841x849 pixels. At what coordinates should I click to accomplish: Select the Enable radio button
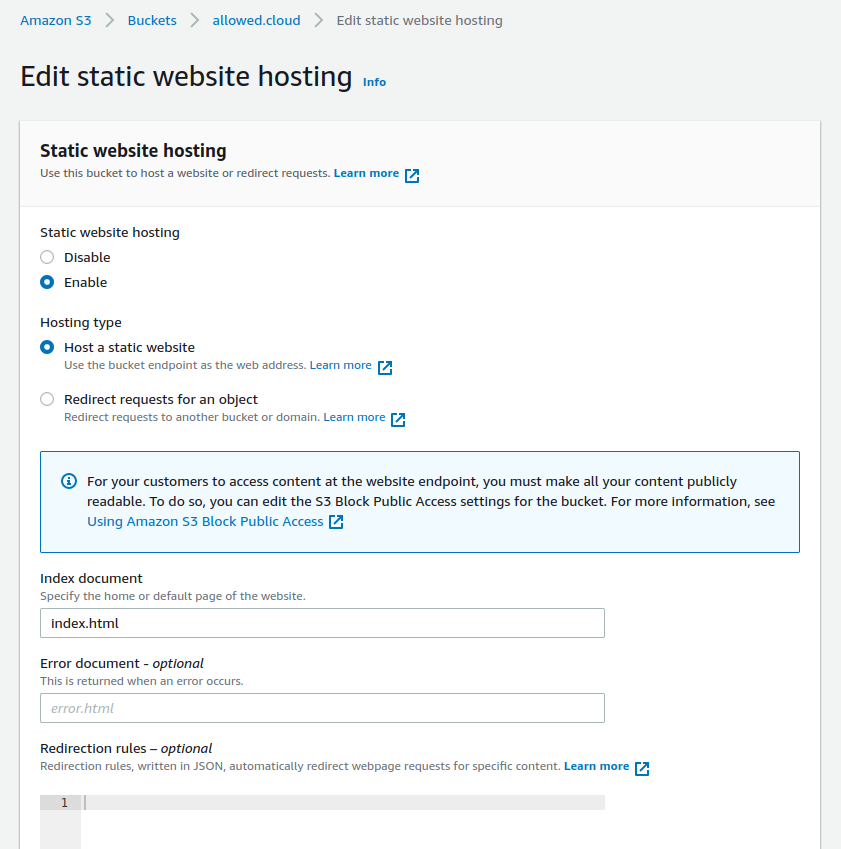(x=47, y=282)
